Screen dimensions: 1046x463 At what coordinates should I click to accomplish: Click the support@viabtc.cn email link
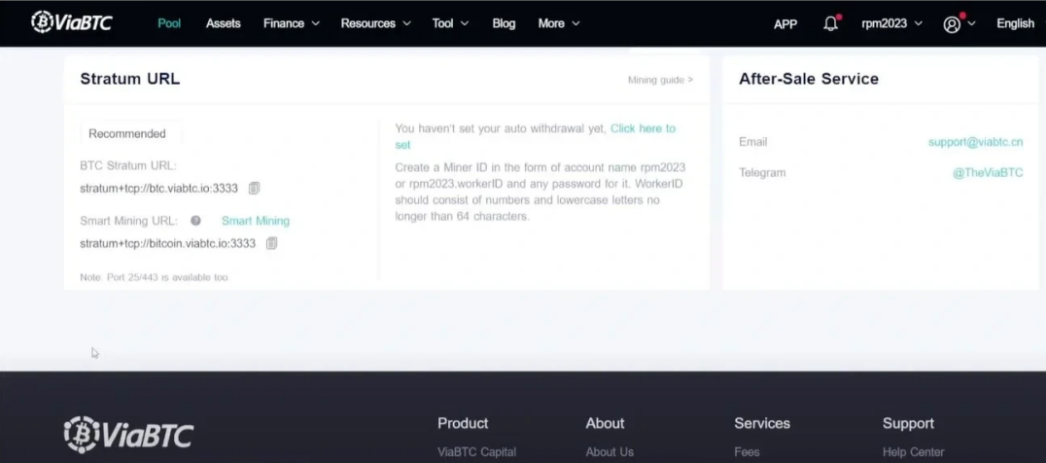click(975, 142)
